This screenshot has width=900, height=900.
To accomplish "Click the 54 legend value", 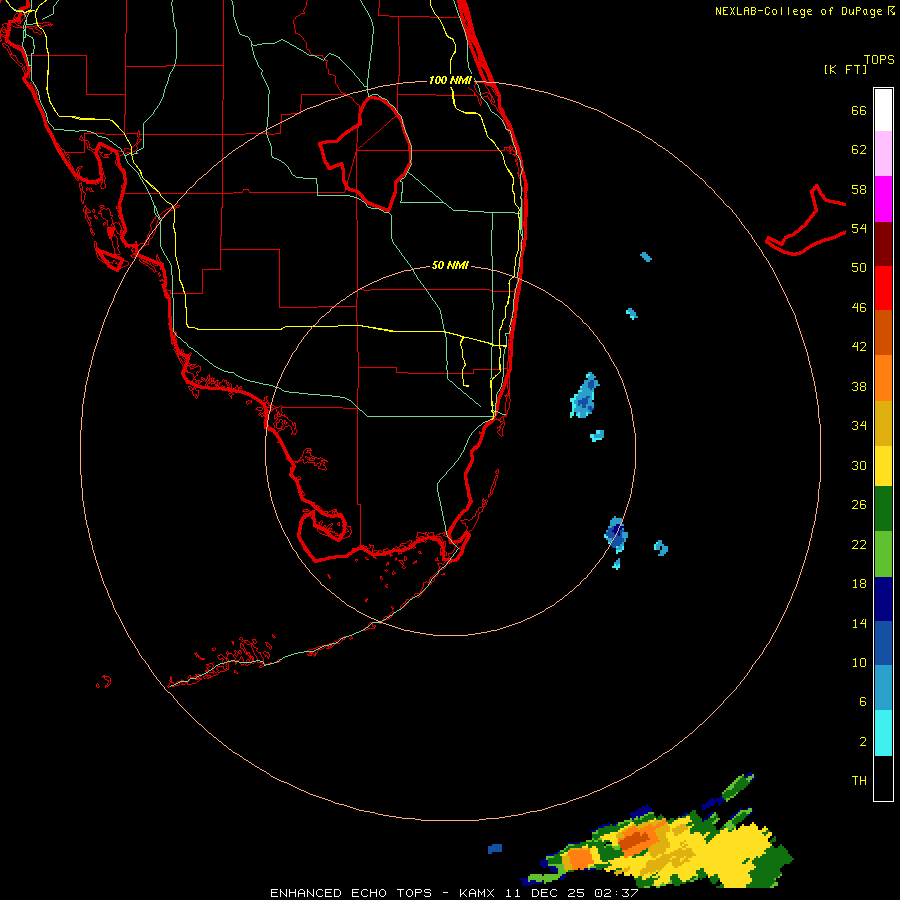I will (859, 228).
